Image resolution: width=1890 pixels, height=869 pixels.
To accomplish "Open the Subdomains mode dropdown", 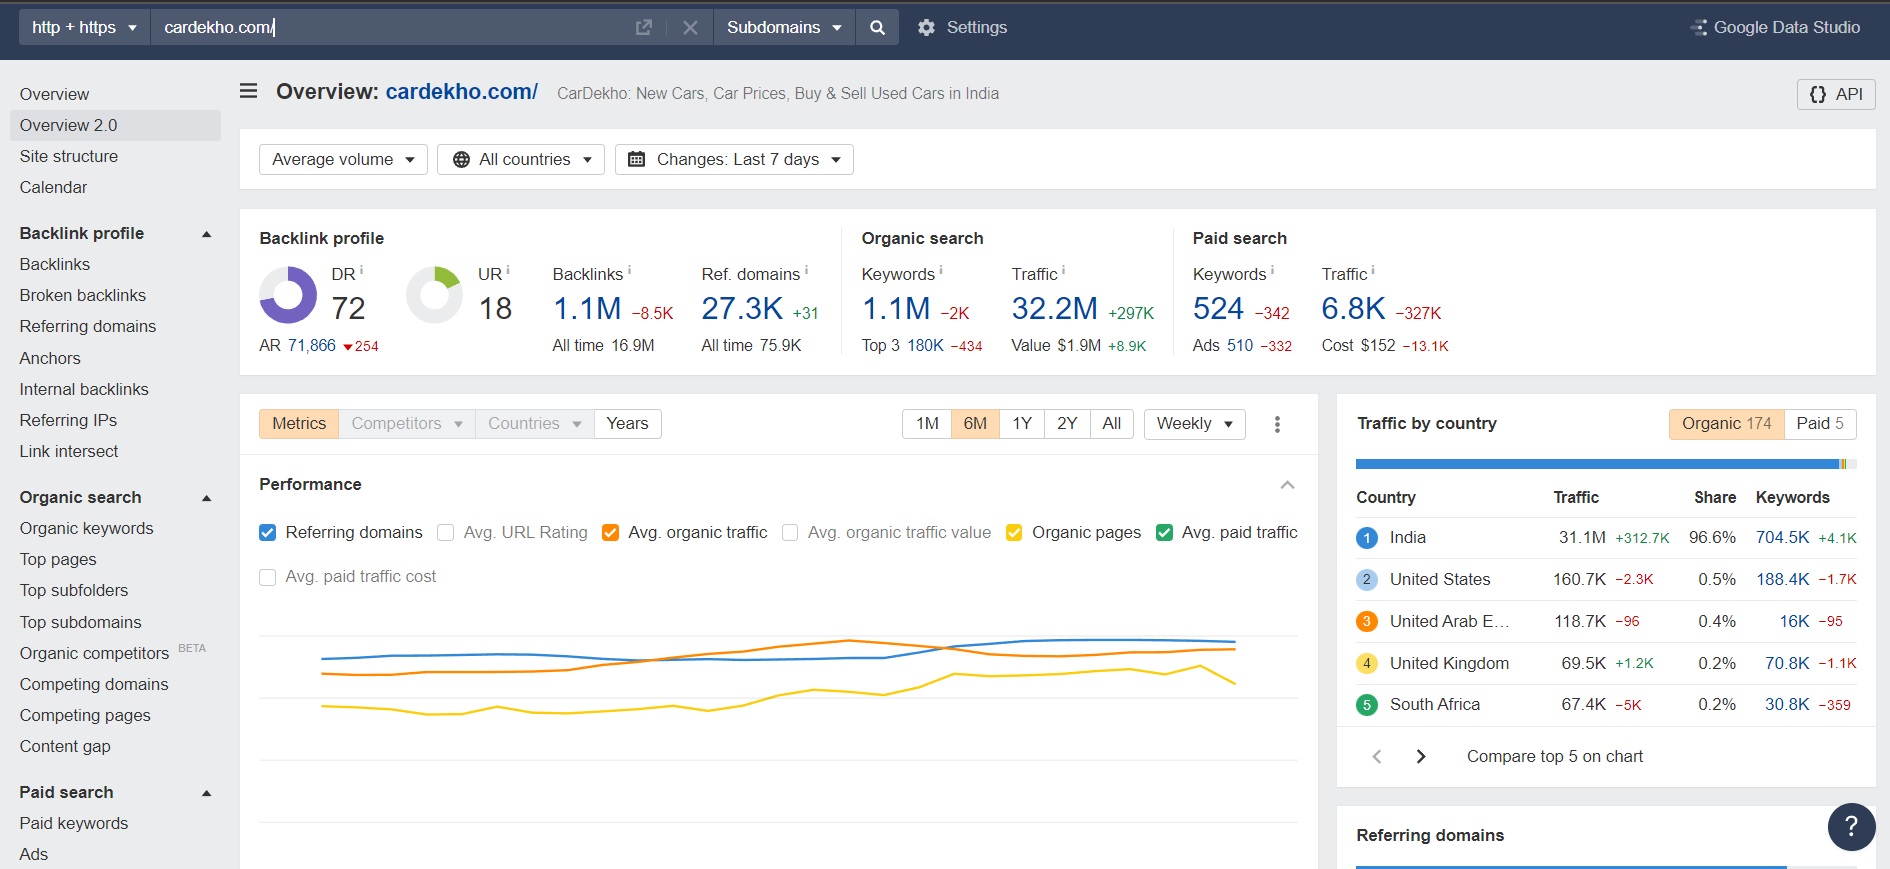I will click(x=784, y=28).
